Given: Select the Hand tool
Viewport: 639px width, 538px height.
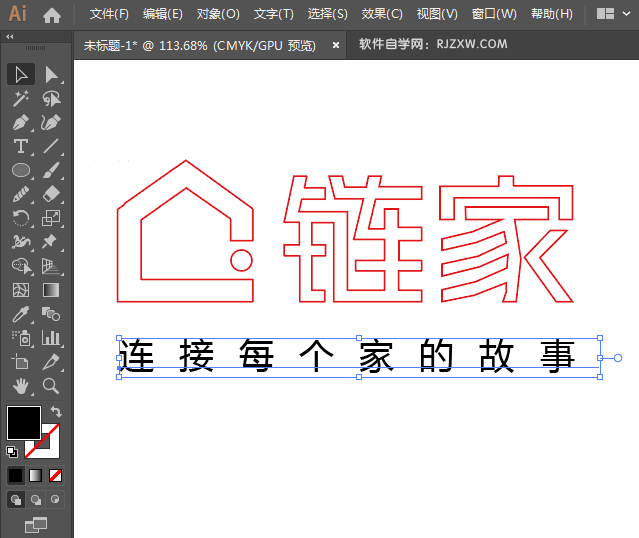Looking at the screenshot, I should click(x=21, y=386).
